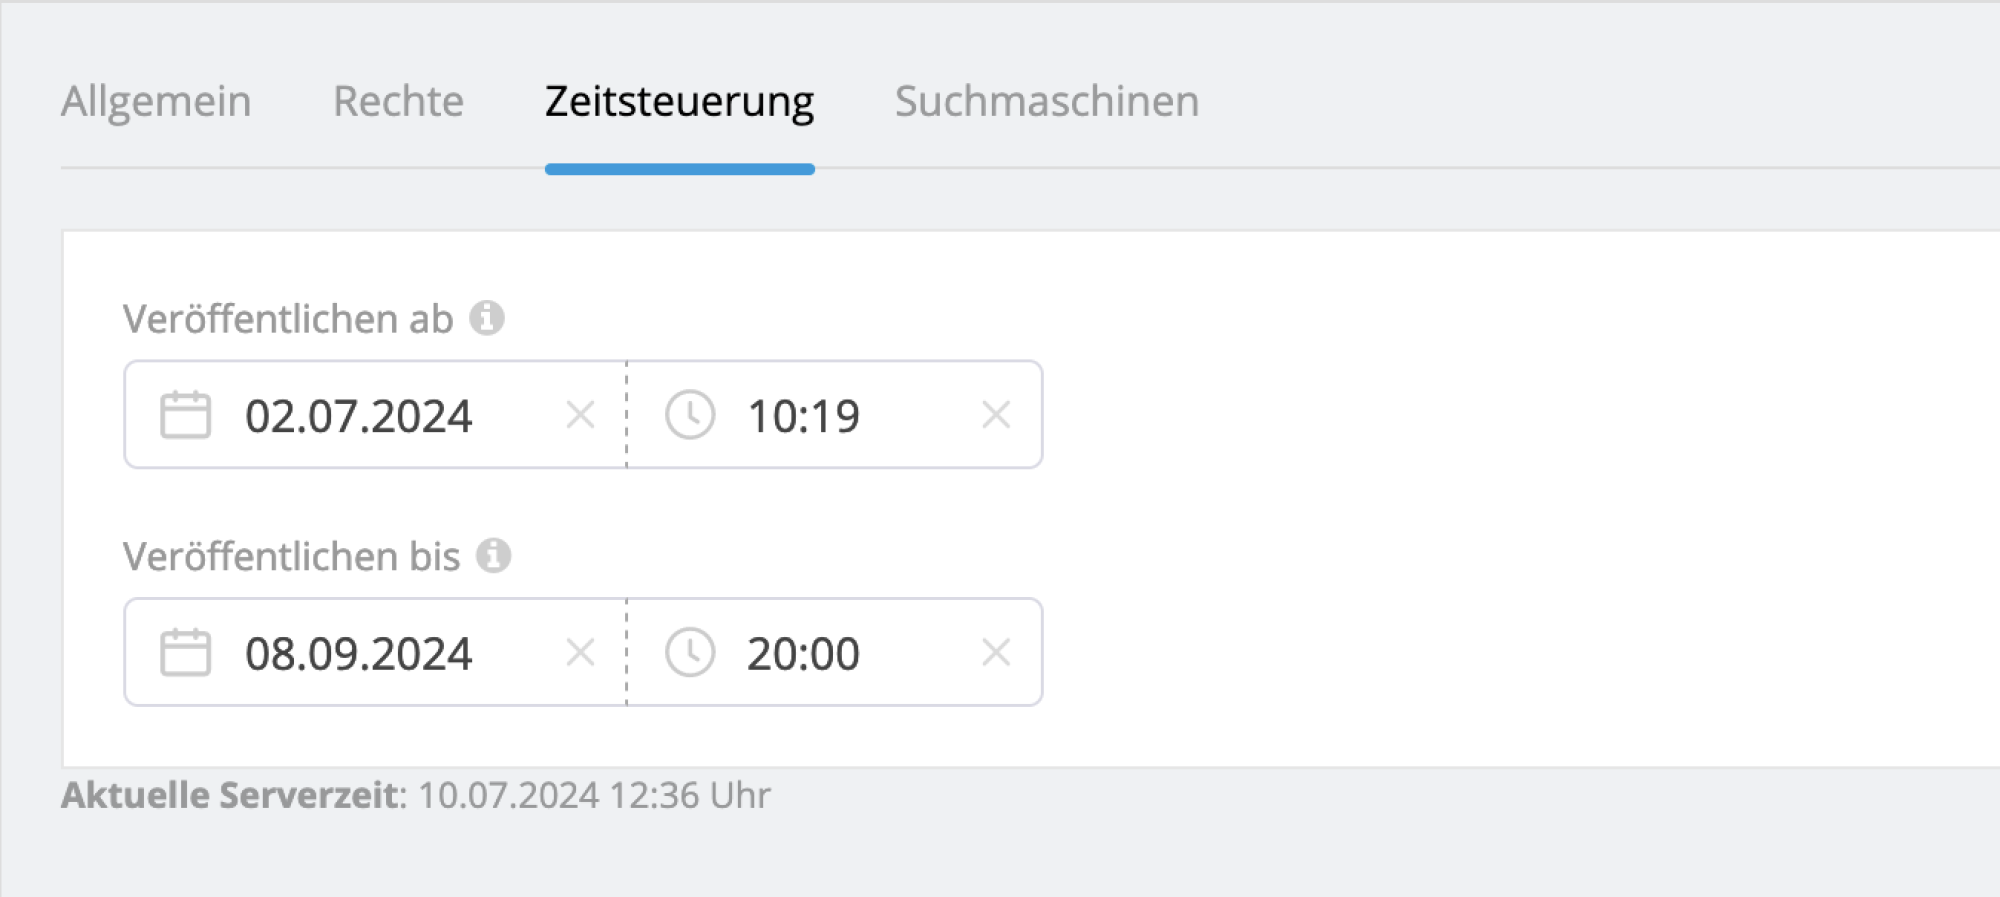Click the 'Veröffentlichen ab' label
The height and width of the screenshot is (897, 2000).
tap(290, 318)
